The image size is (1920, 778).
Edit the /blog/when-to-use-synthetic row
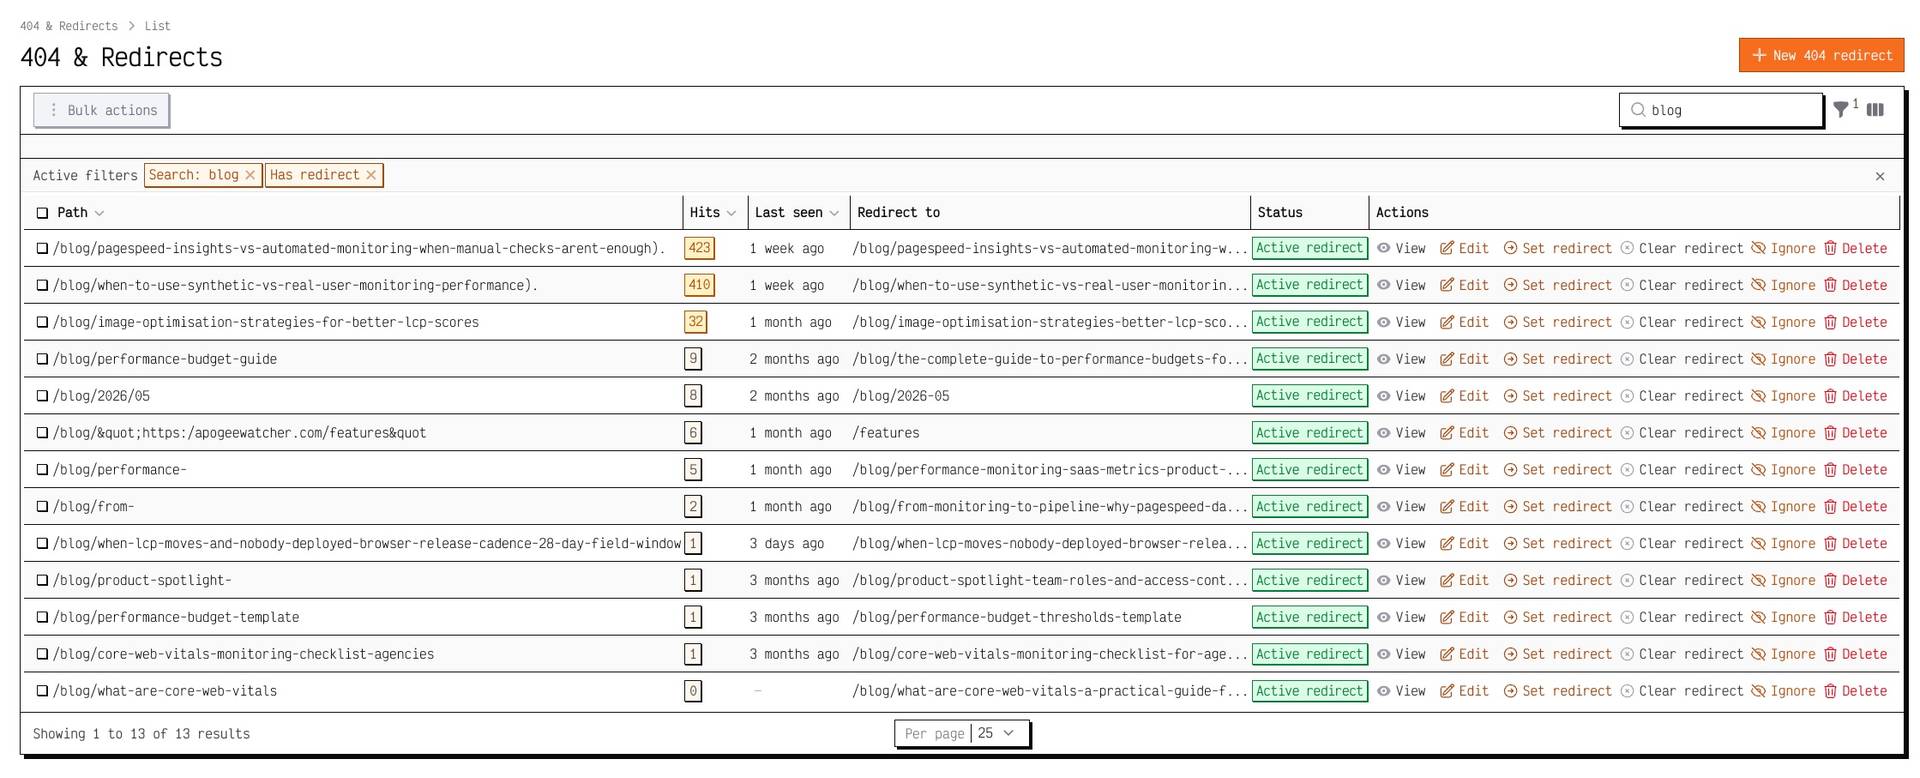(x=1464, y=285)
